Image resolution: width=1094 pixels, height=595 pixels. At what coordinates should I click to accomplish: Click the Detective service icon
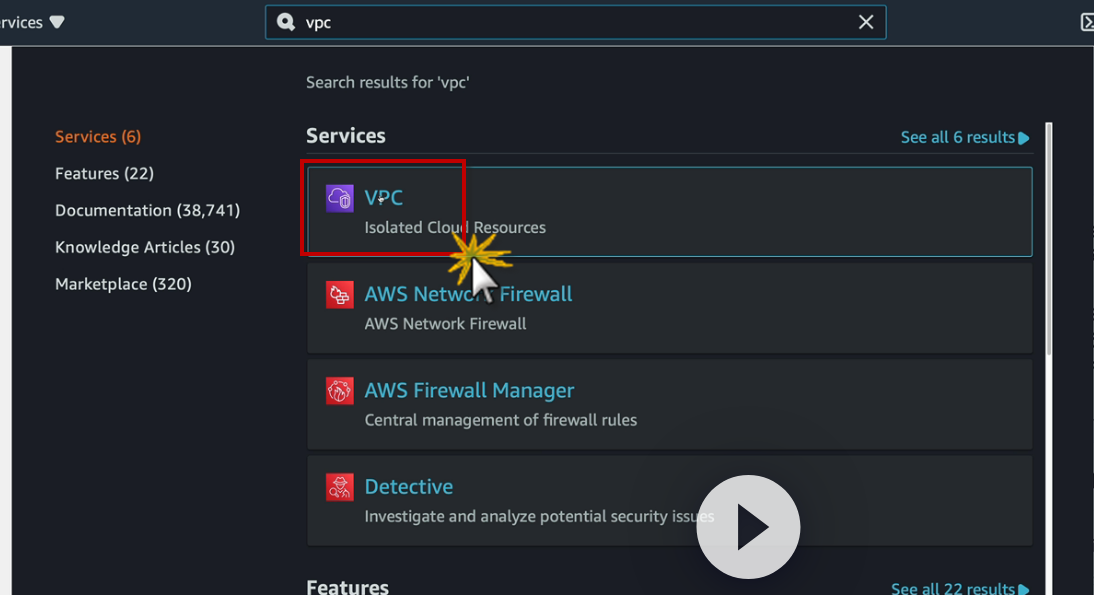click(340, 487)
